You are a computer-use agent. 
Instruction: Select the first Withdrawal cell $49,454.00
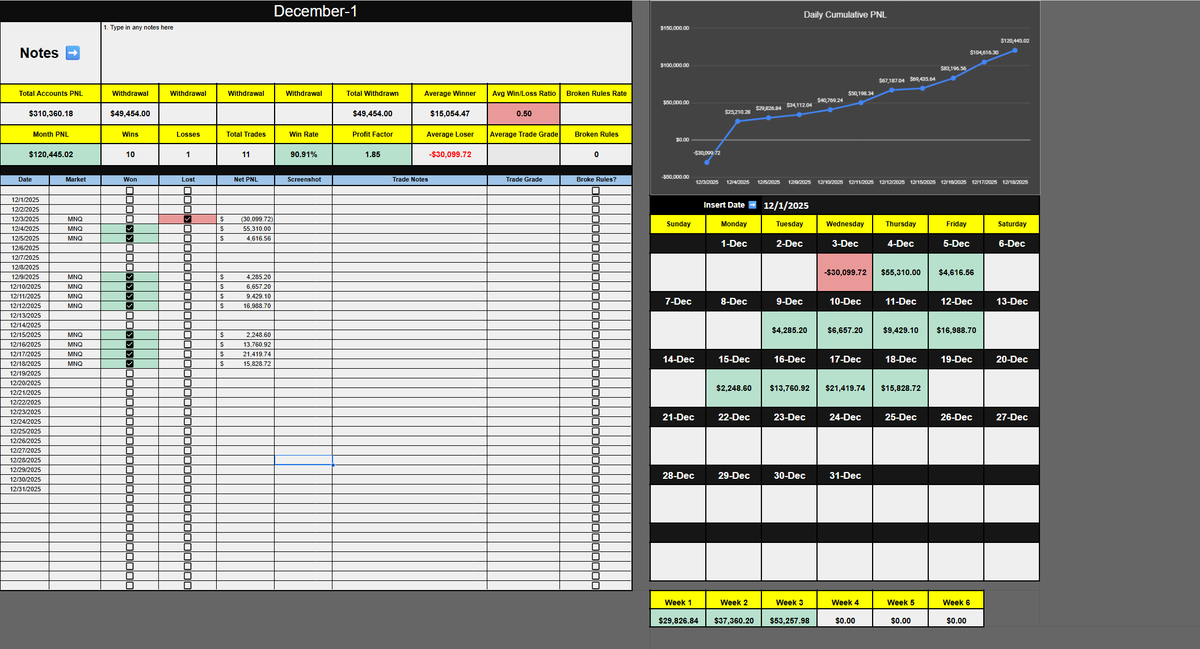(x=130, y=114)
